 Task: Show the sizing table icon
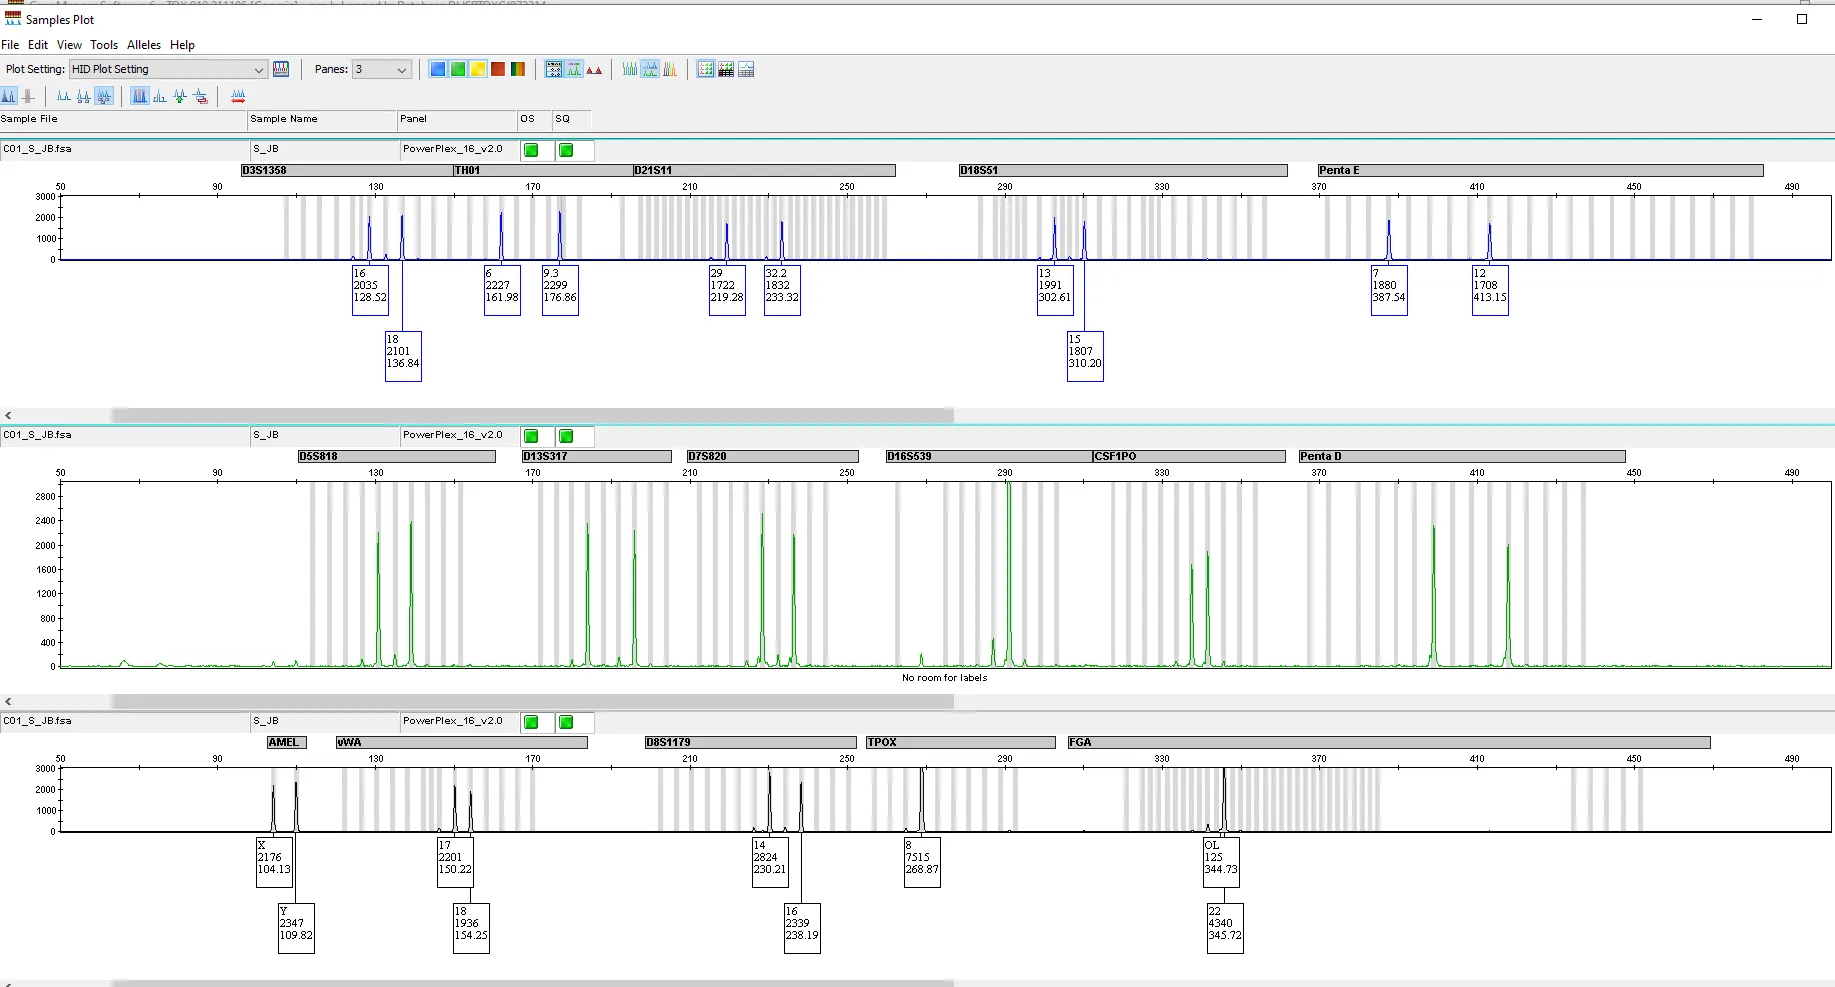pos(706,69)
